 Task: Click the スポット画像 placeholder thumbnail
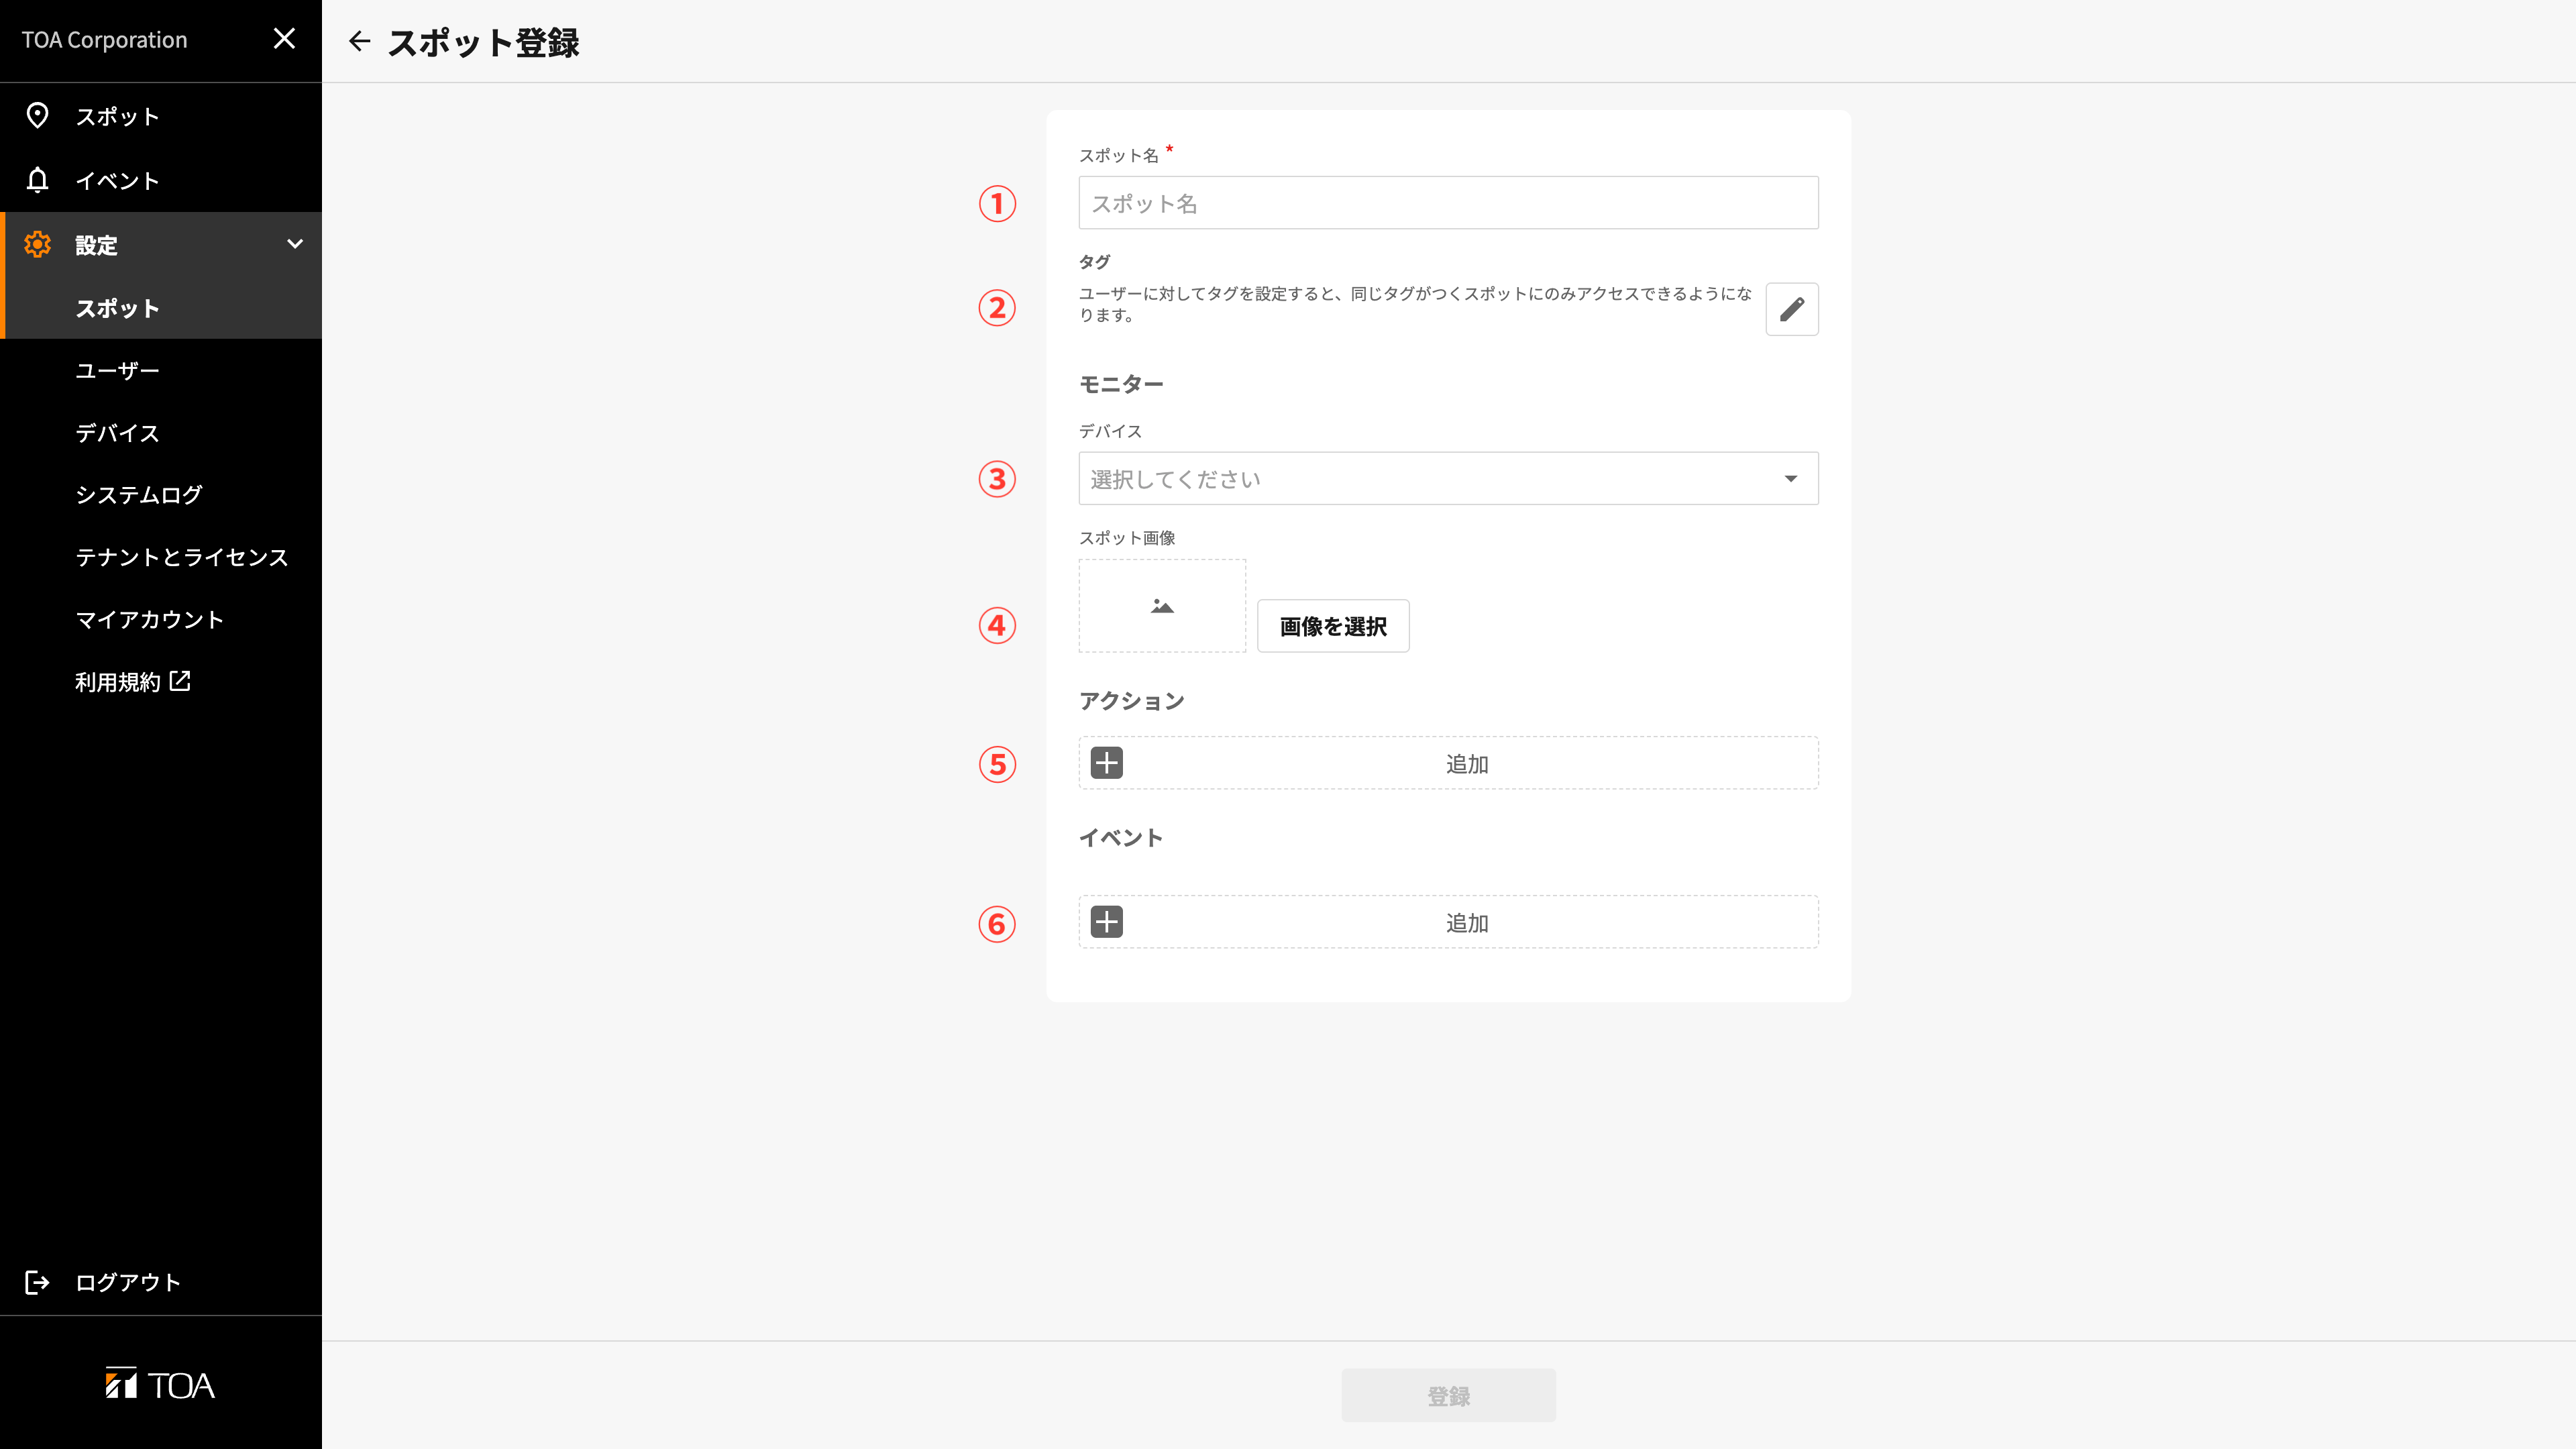(x=1162, y=606)
